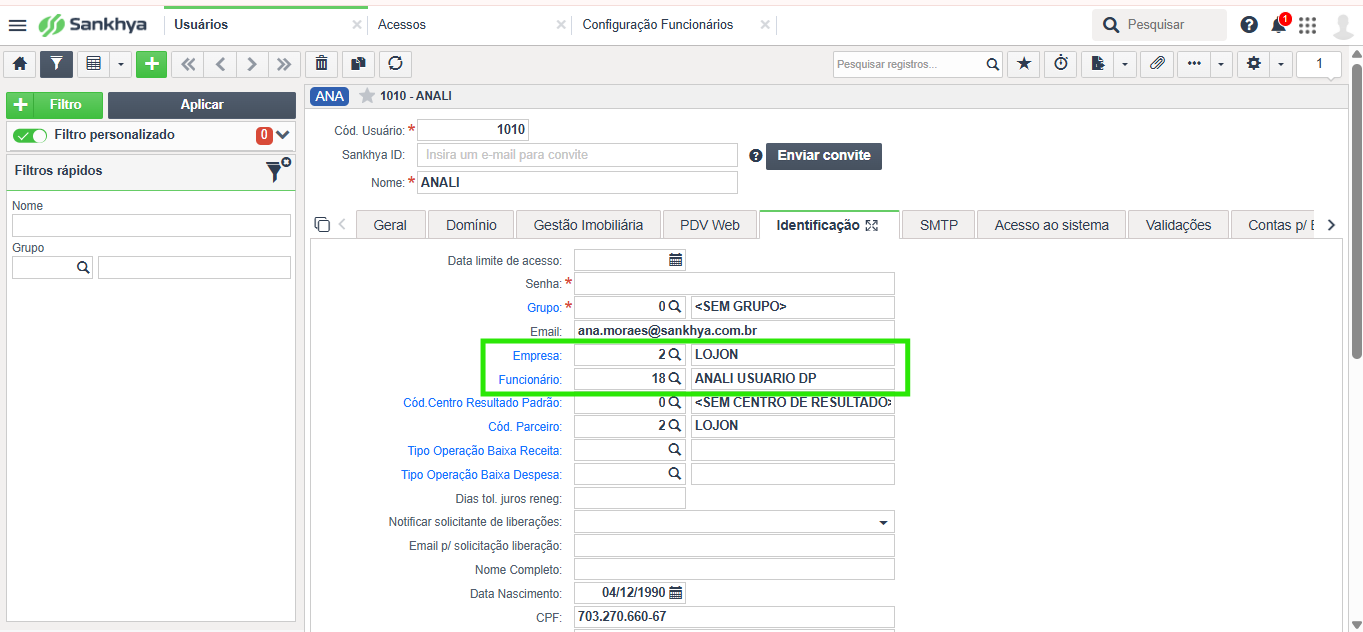Show previous tabs with left arrow

point(342,225)
